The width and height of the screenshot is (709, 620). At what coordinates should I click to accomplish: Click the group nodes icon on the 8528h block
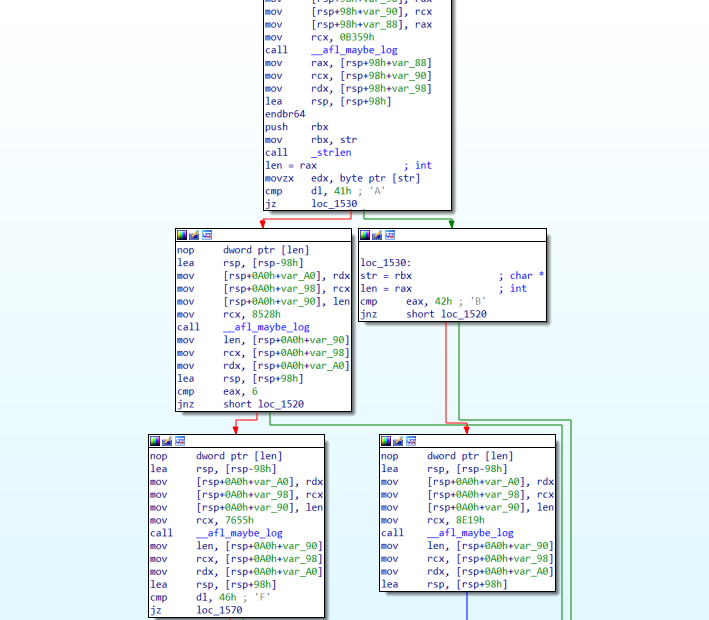click(x=206, y=235)
